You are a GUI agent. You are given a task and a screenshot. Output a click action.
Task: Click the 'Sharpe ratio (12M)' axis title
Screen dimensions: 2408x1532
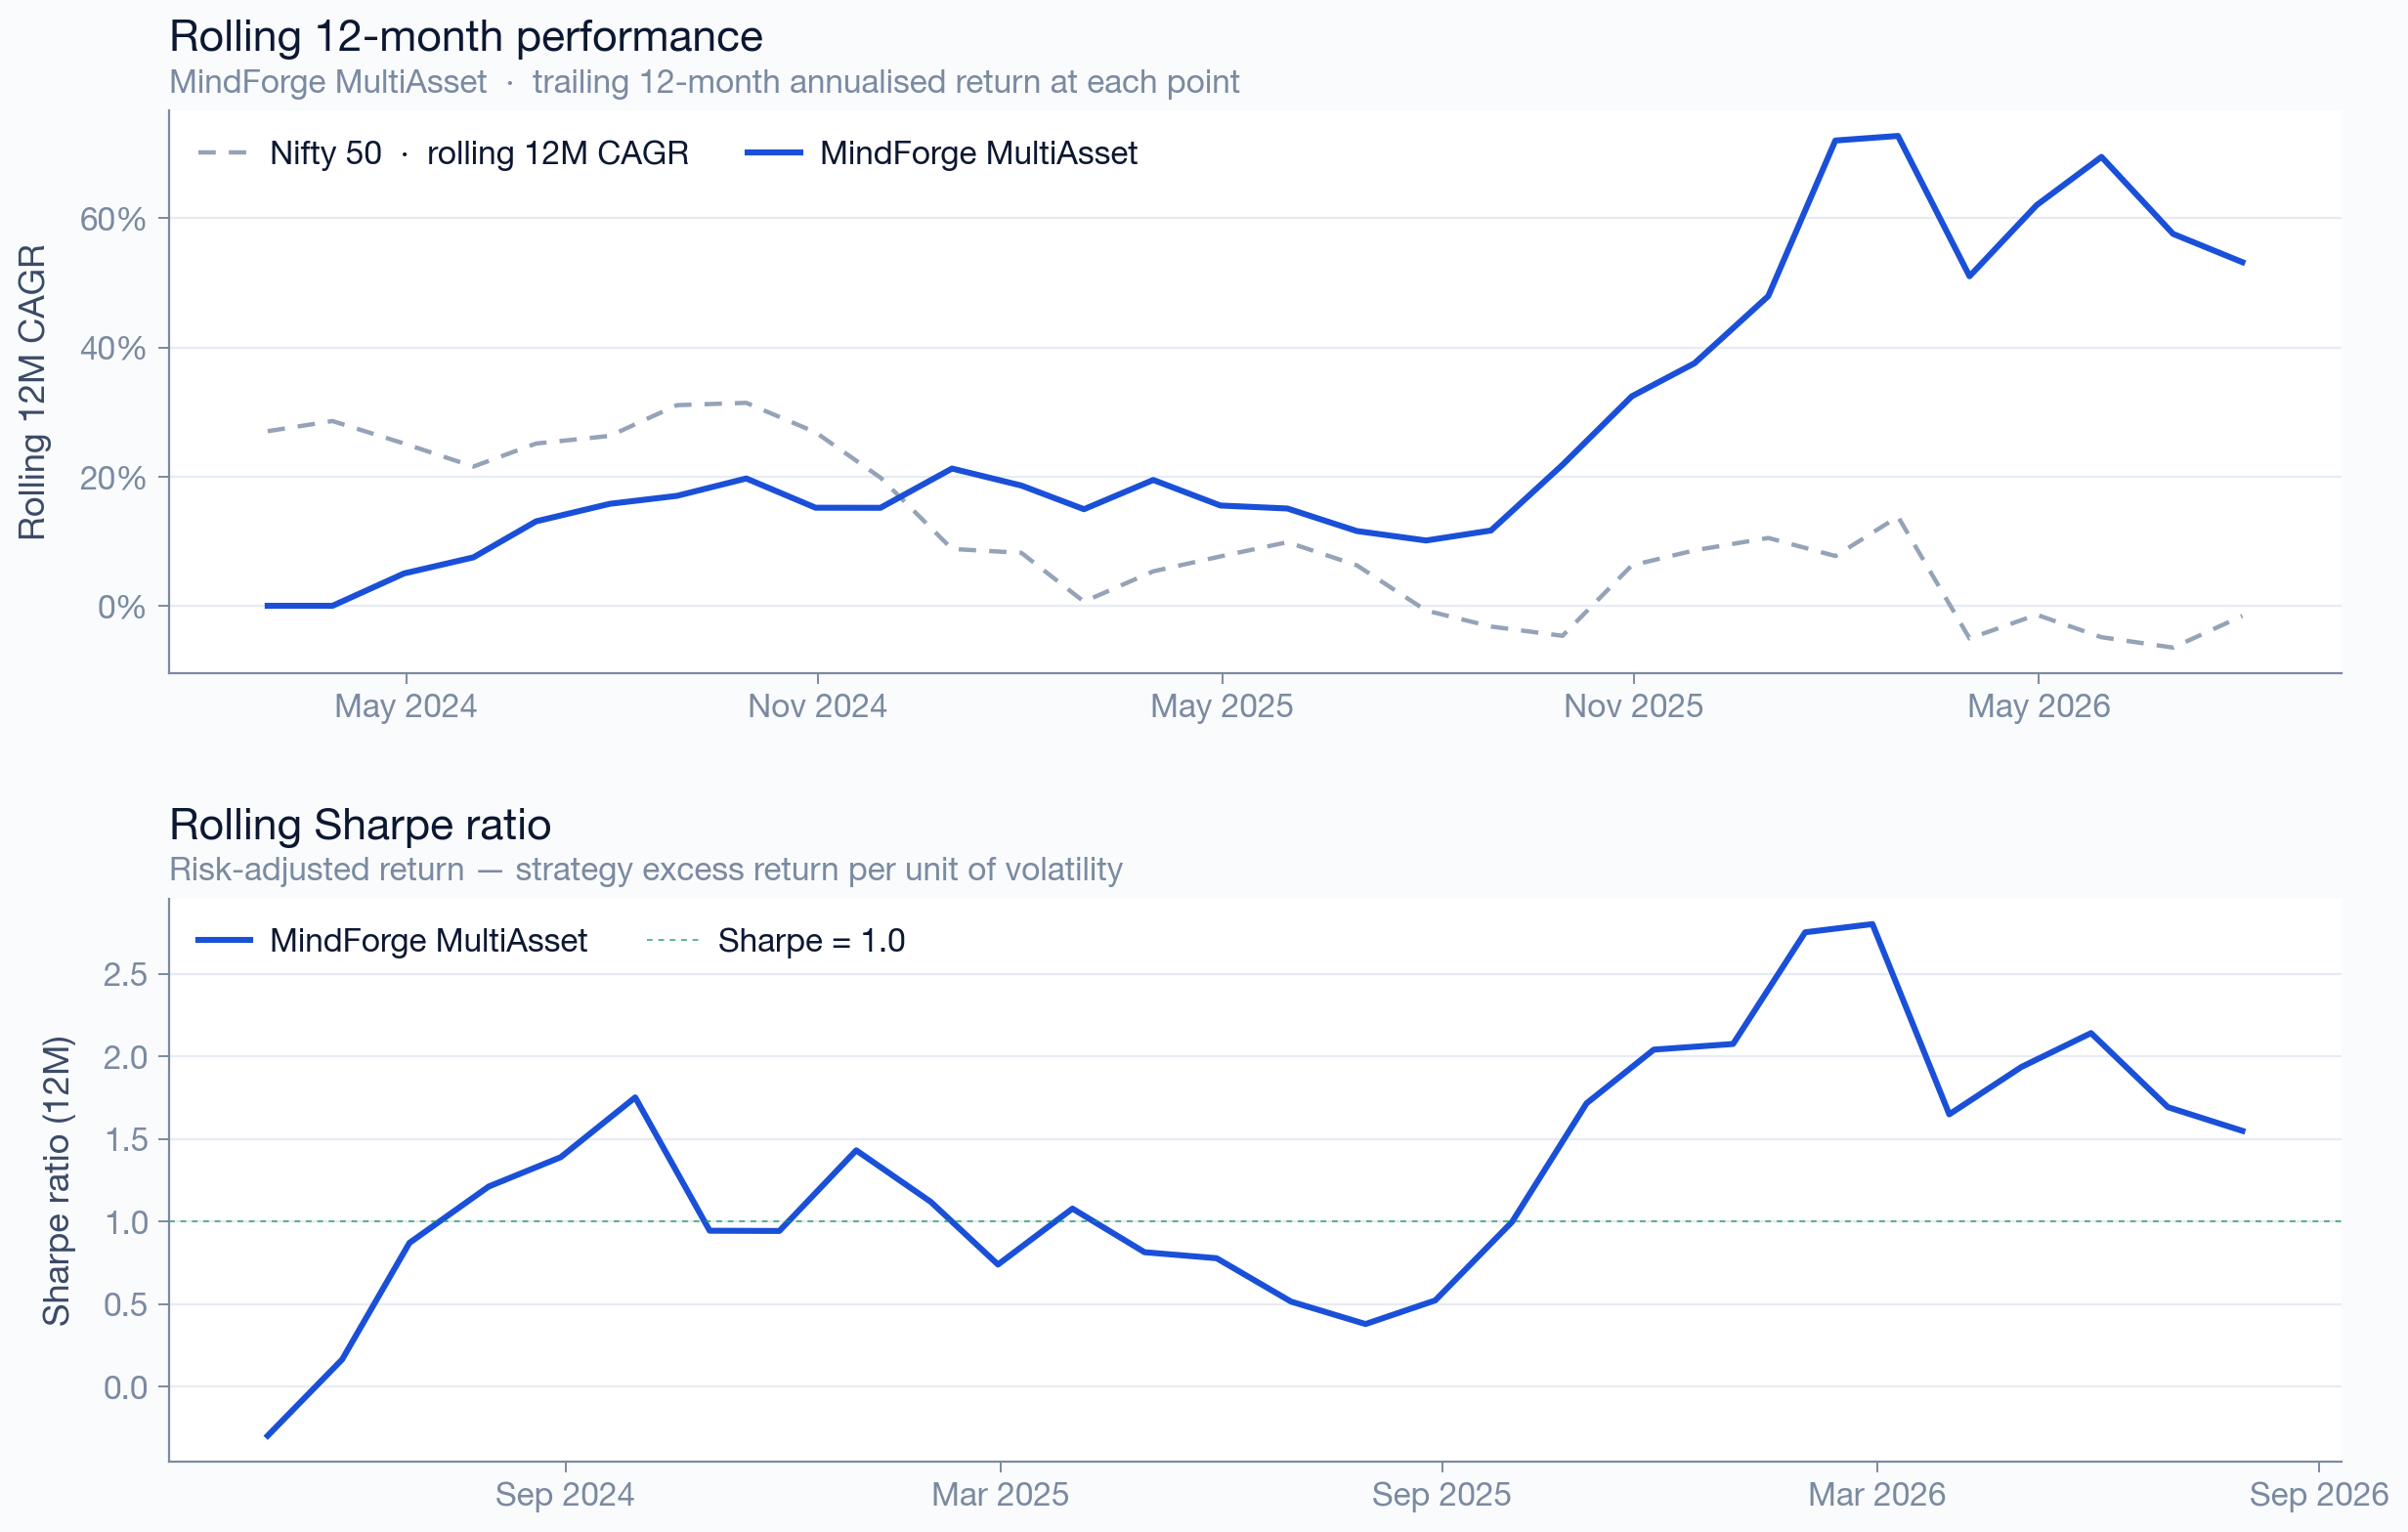[56, 1181]
